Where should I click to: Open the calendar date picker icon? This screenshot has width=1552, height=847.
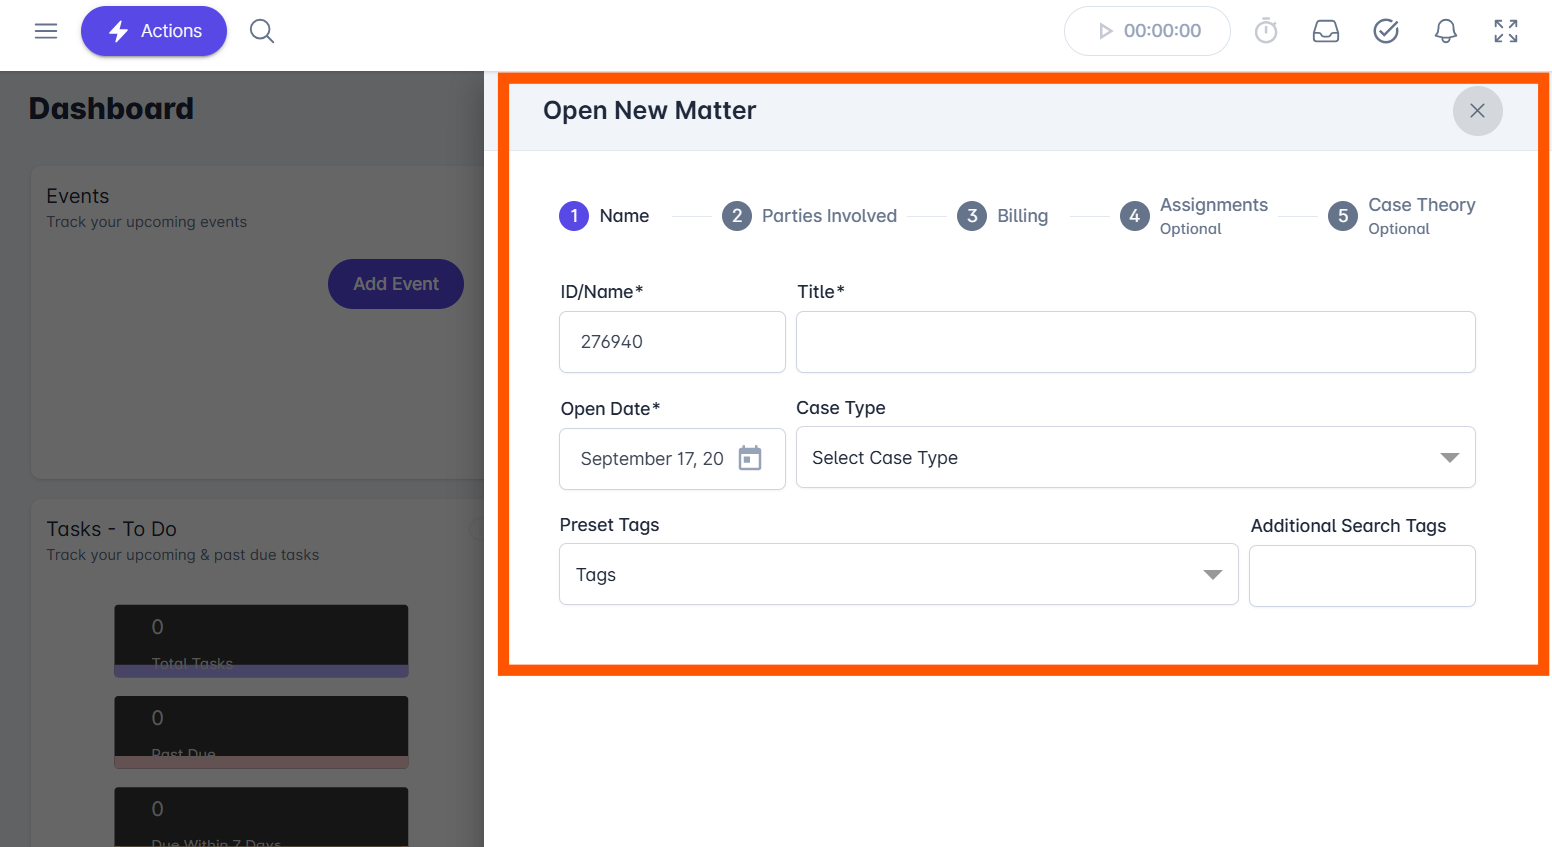[750, 458]
